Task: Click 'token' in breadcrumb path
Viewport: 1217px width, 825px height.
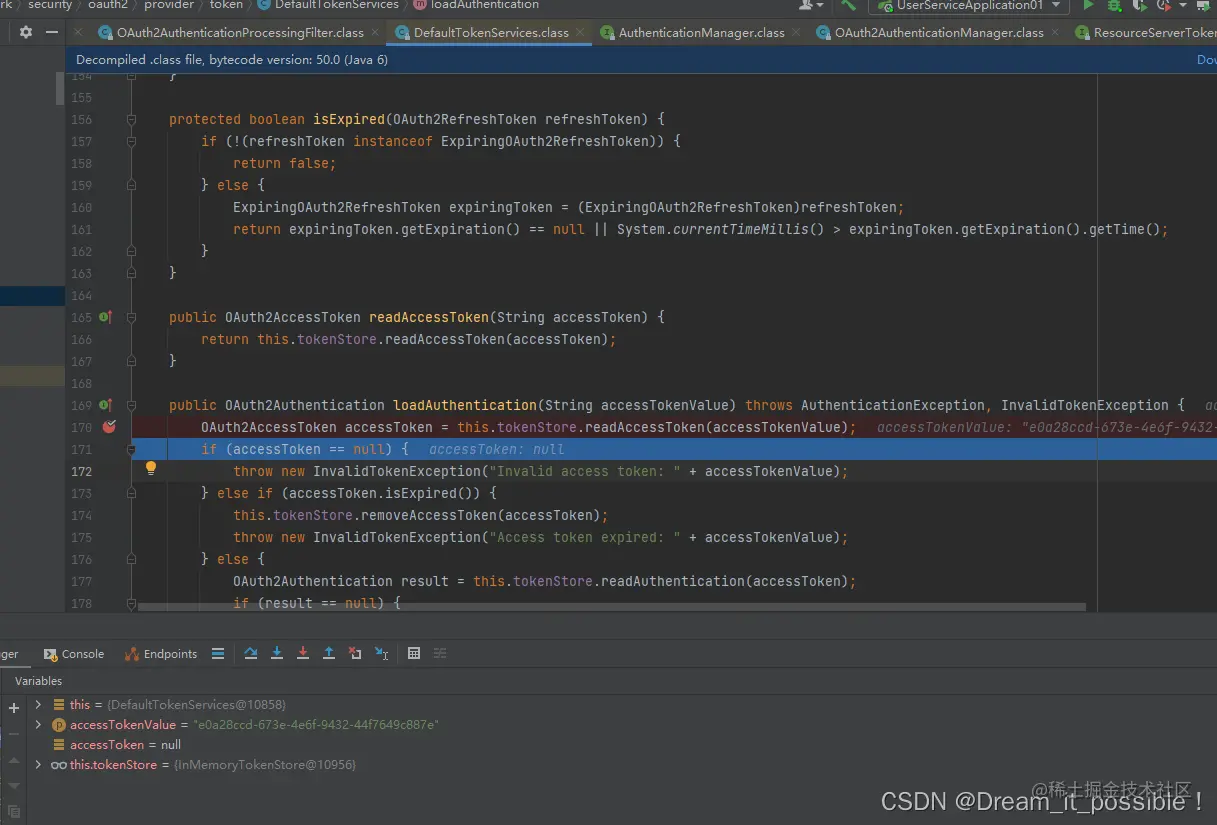Action: point(226,5)
